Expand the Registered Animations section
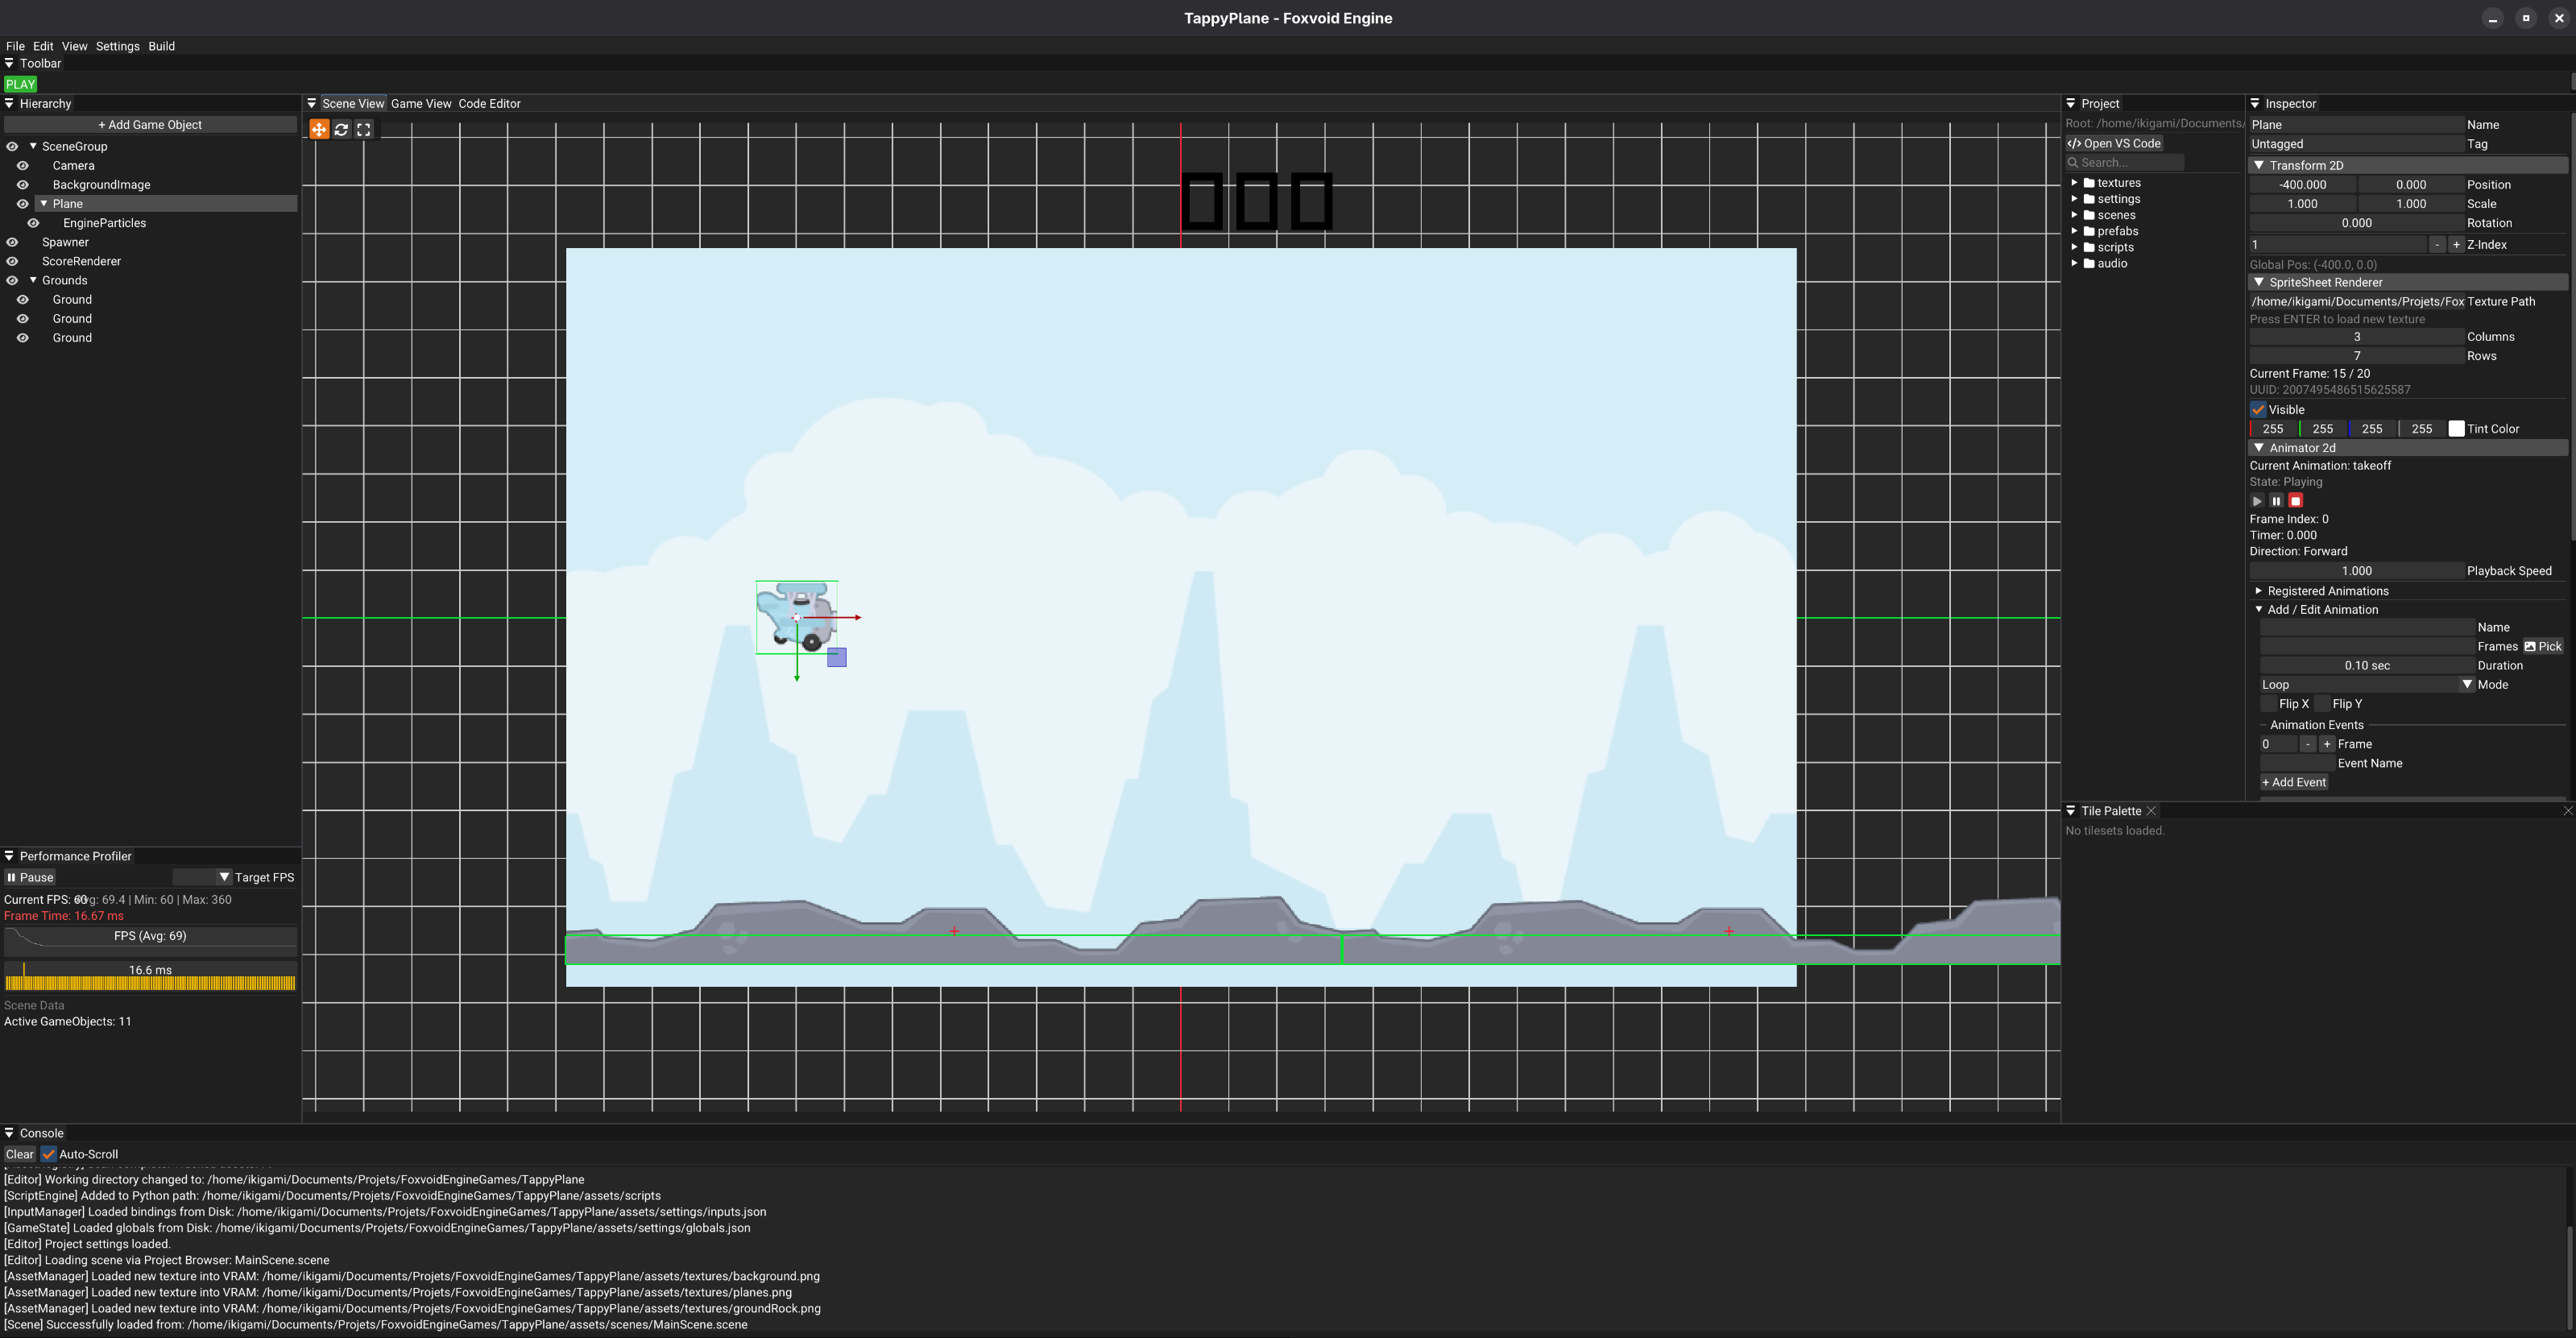This screenshot has height=1338, width=2576. coord(2258,591)
